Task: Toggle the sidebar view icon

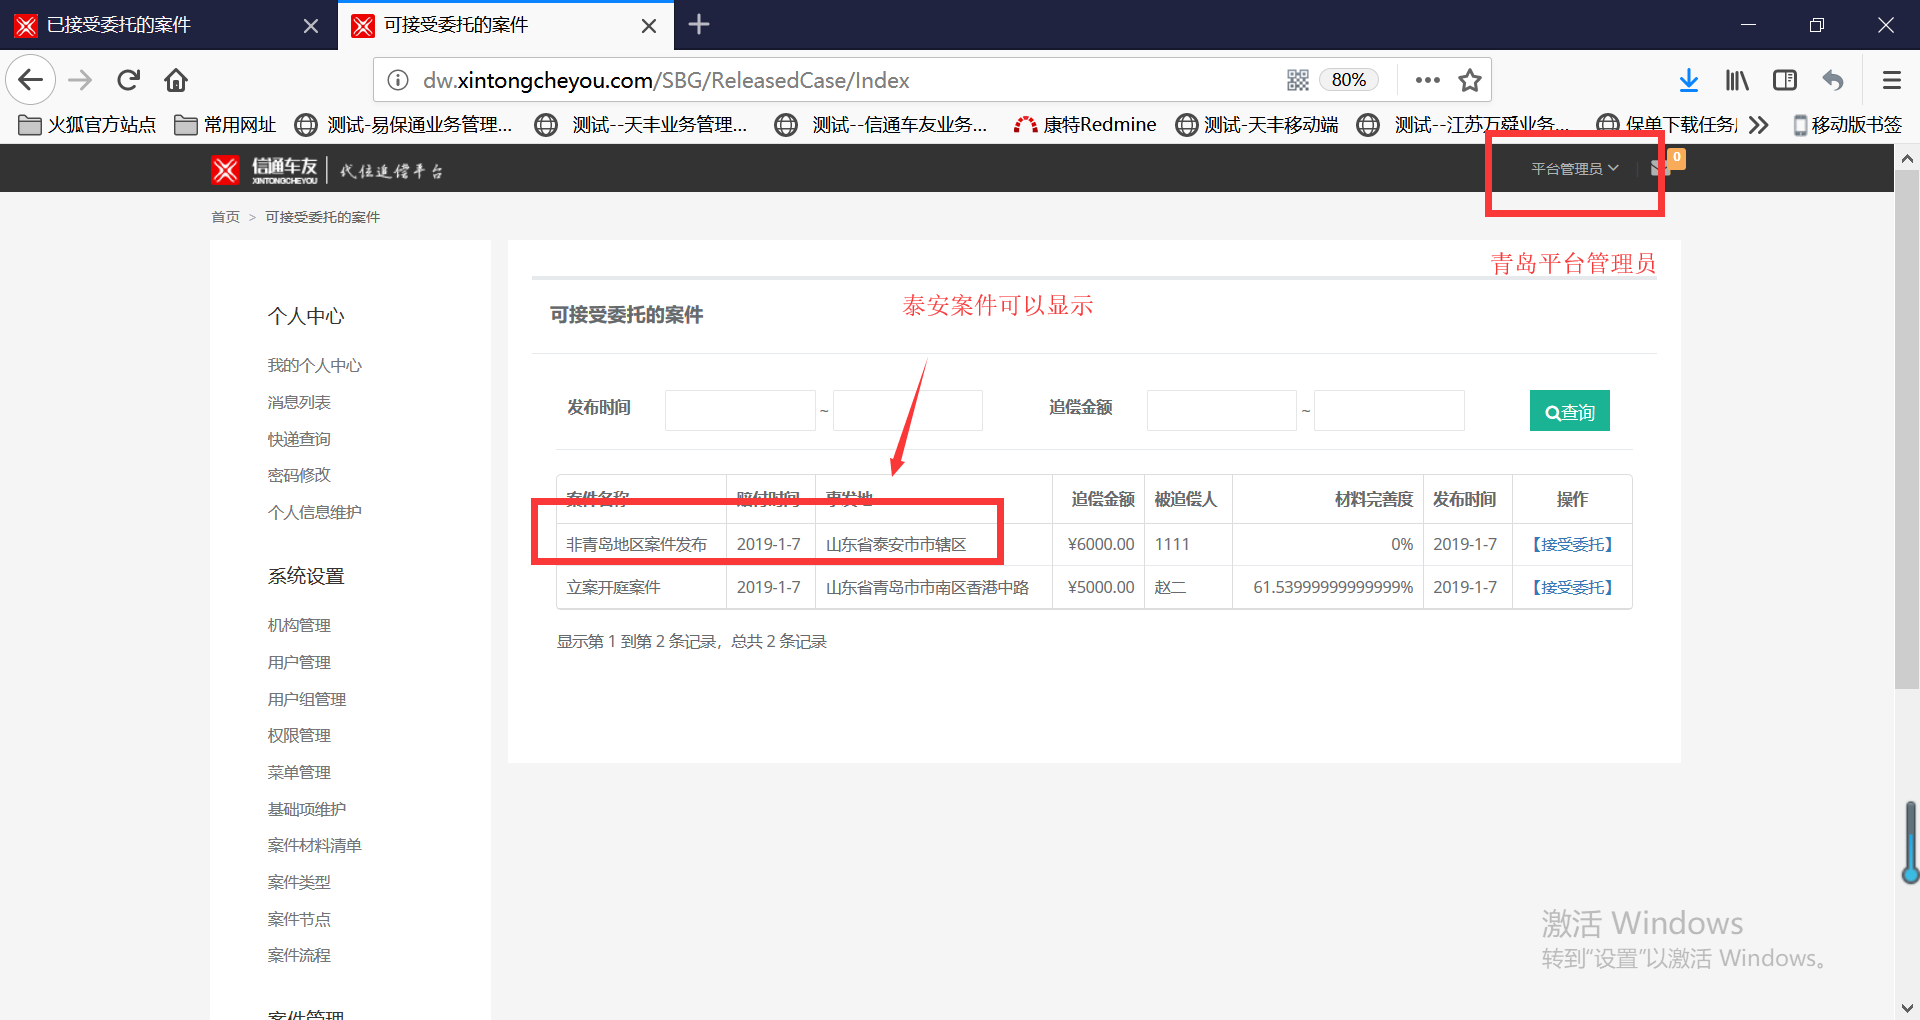Action: click(1785, 80)
